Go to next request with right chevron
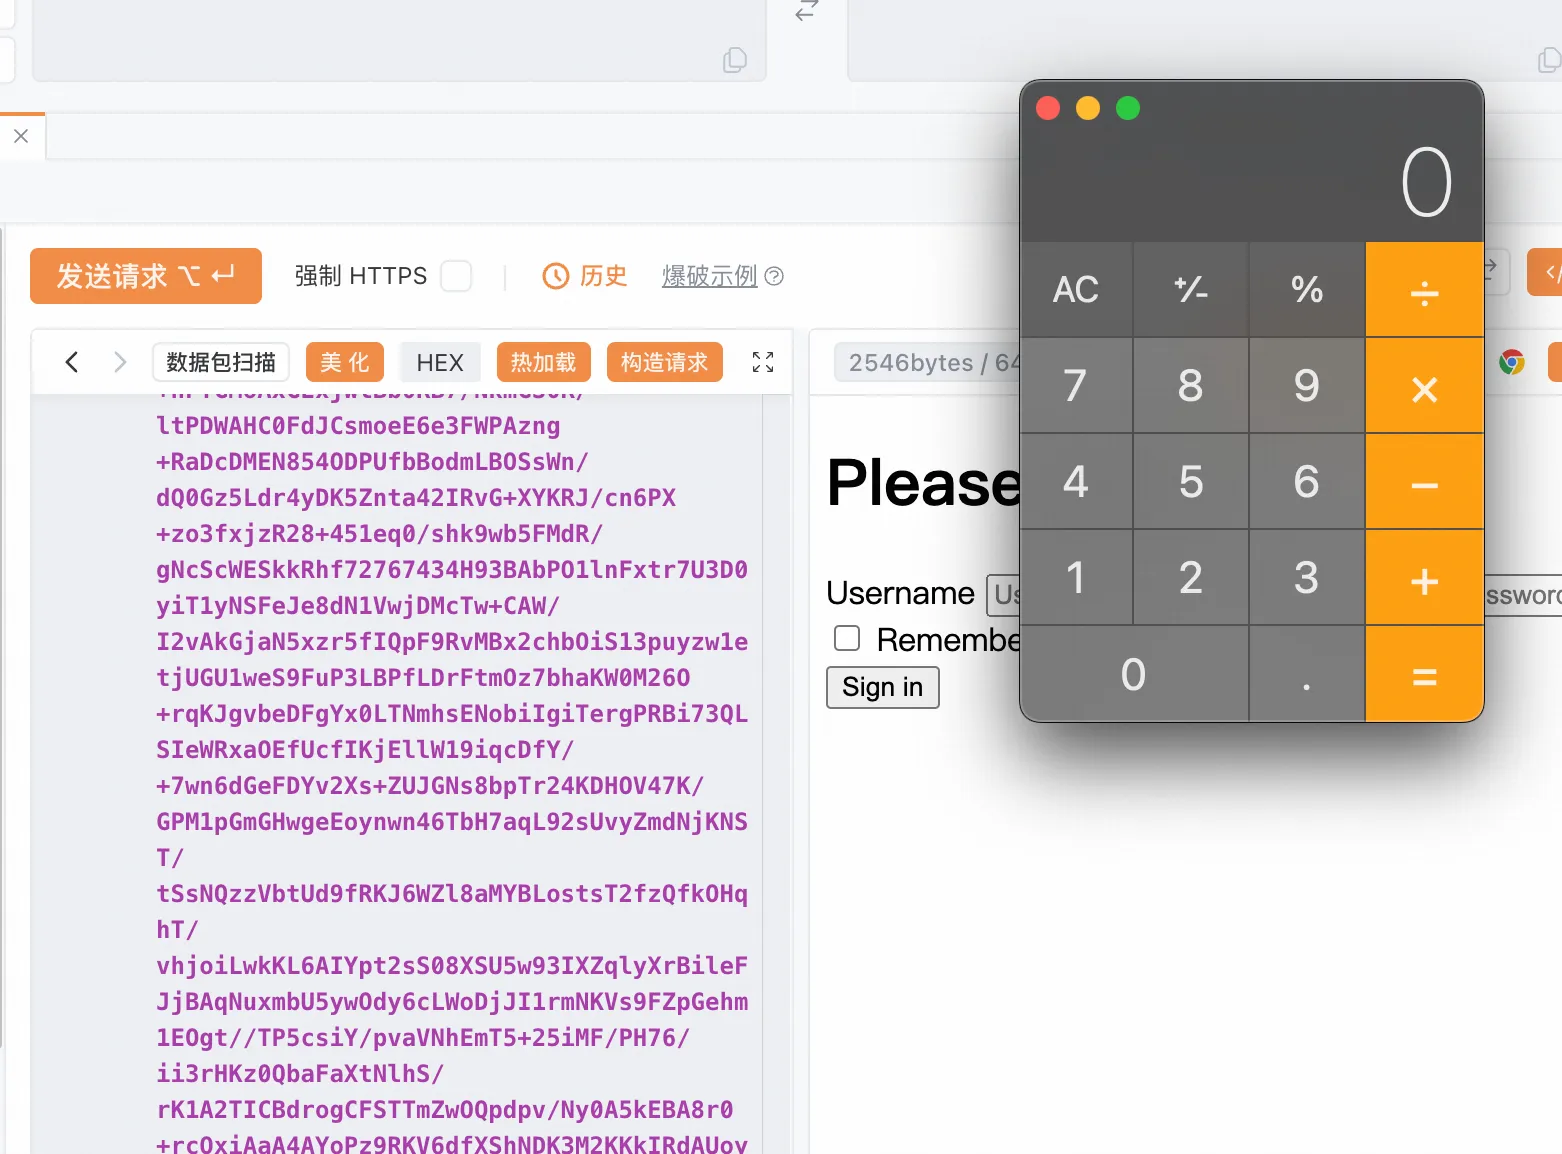1562x1154 pixels. 120,362
